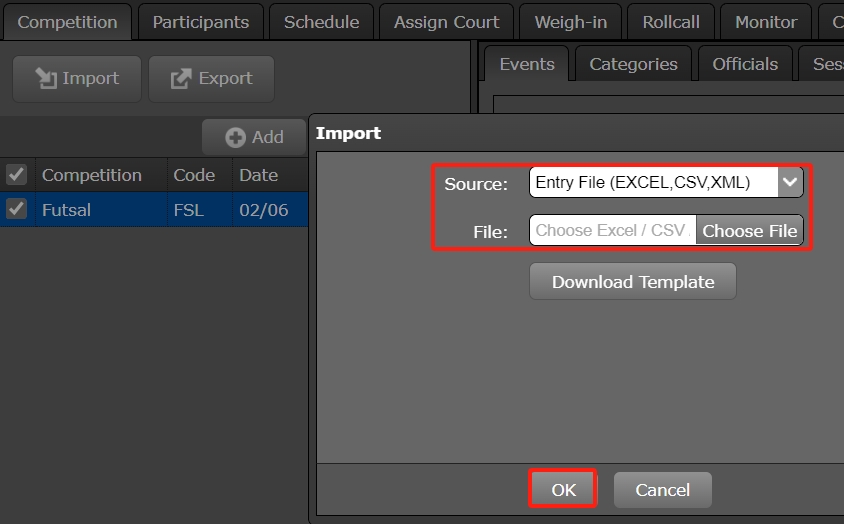Click the Download Template button
The height and width of the screenshot is (524, 844).
pos(632,282)
